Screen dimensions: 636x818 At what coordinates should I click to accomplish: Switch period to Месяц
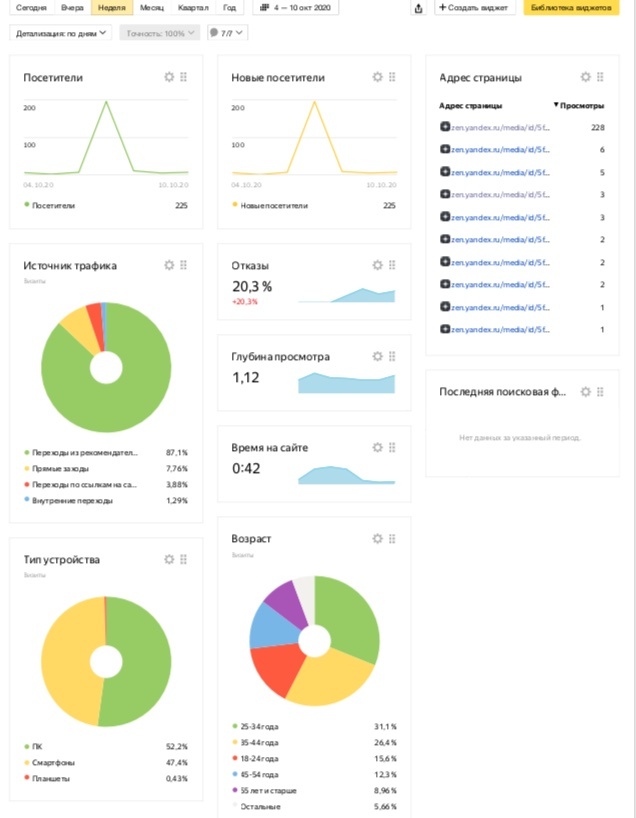(152, 8)
